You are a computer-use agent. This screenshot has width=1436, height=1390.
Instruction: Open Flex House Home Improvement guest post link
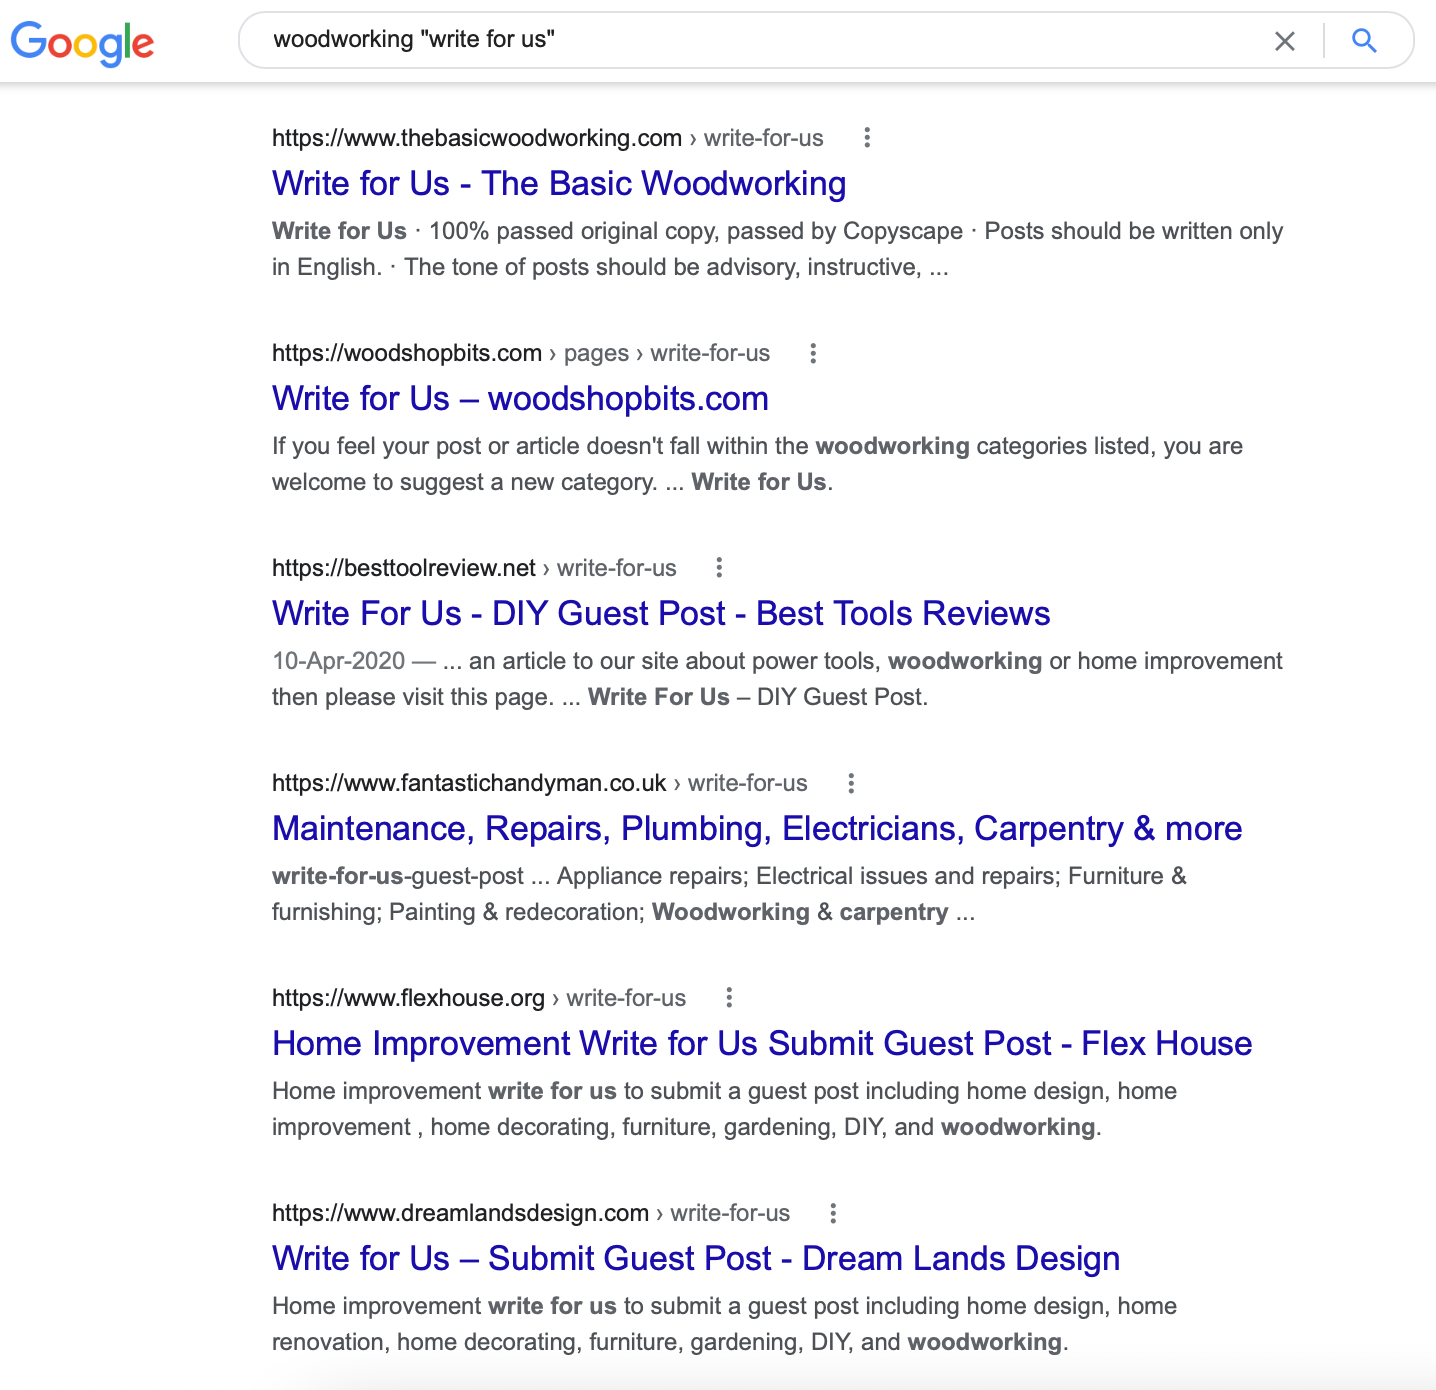762,1044
